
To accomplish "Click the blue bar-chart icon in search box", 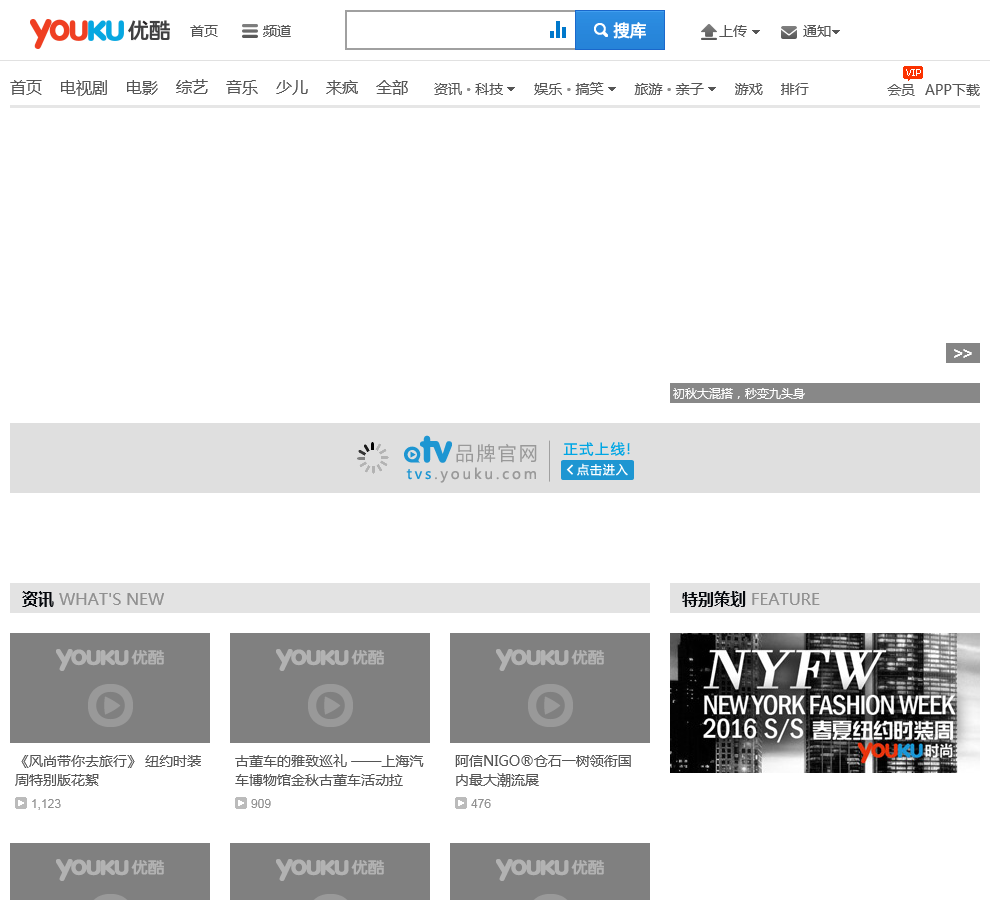I will coord(558,30).
